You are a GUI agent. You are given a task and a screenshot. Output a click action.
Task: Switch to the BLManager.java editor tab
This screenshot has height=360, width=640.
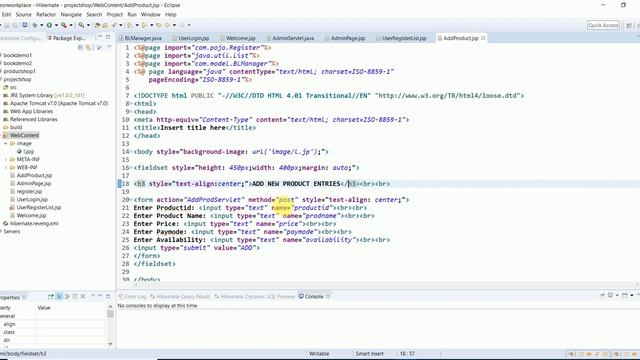click(140, 38)
